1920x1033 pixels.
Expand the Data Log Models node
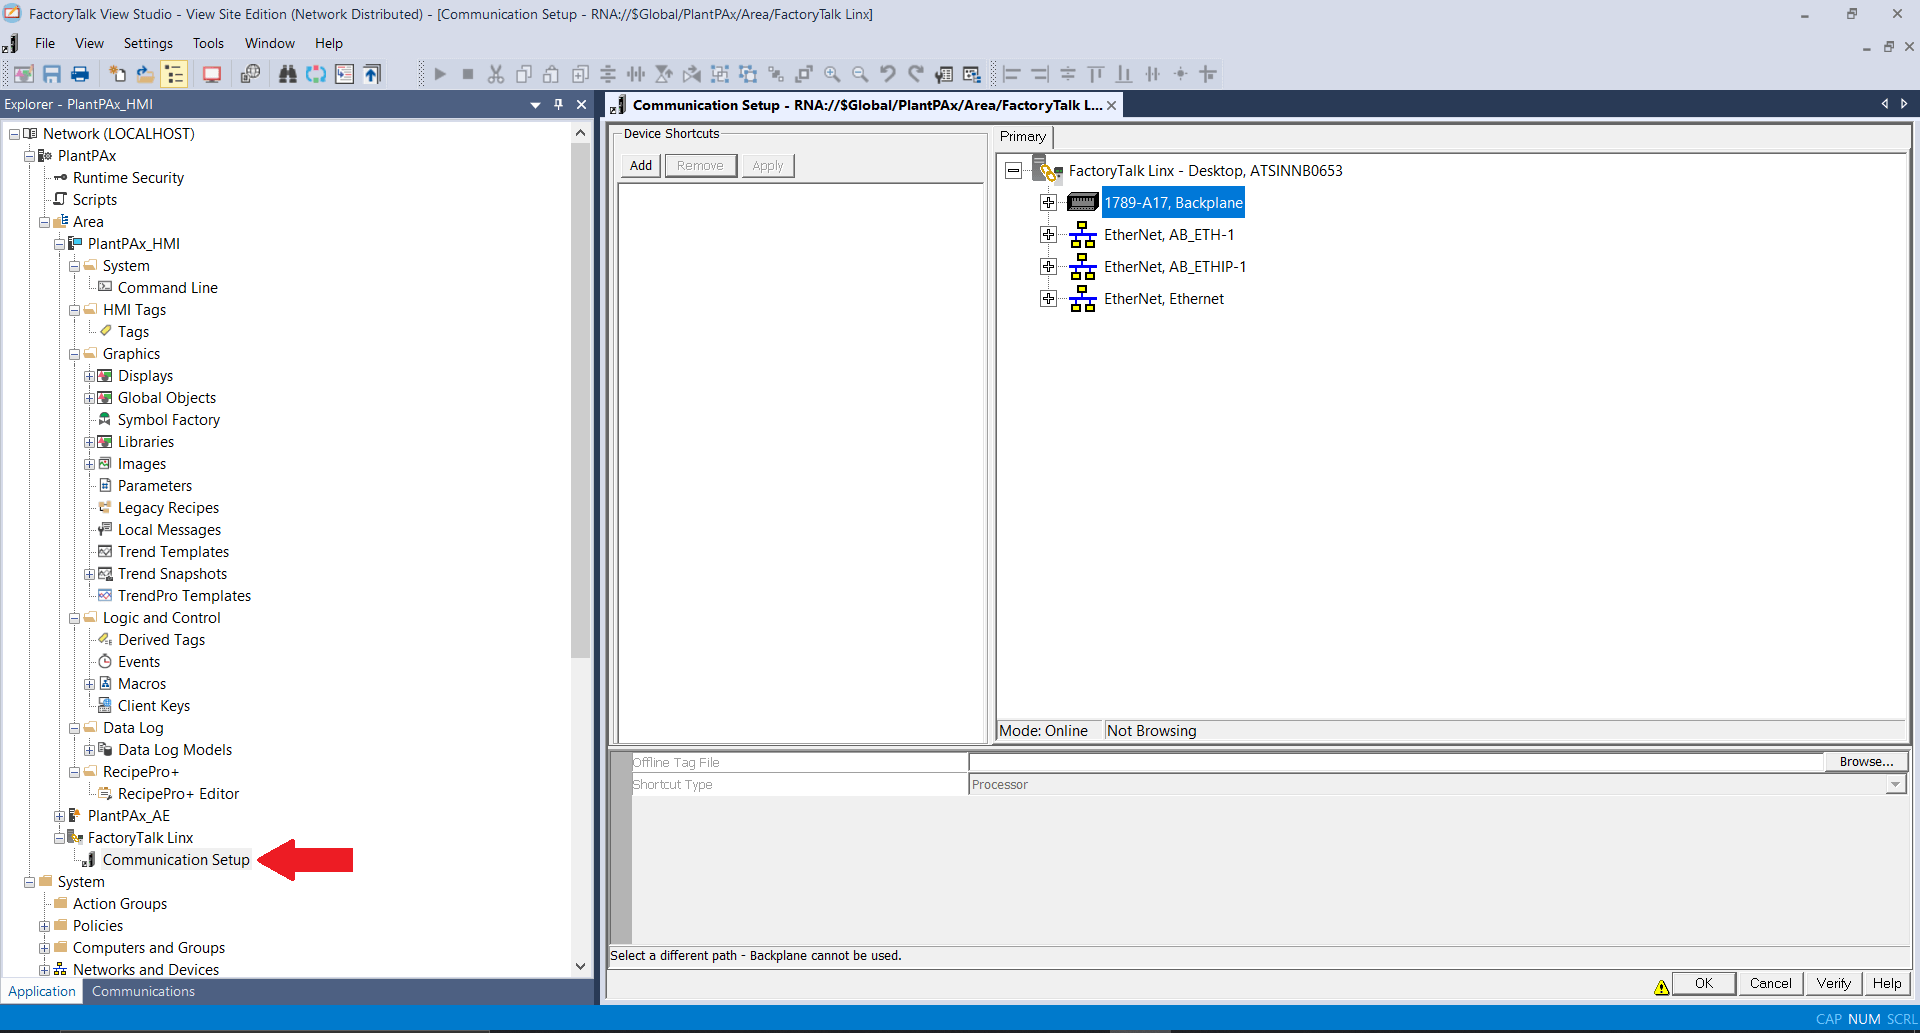click(x=89, y=750)
